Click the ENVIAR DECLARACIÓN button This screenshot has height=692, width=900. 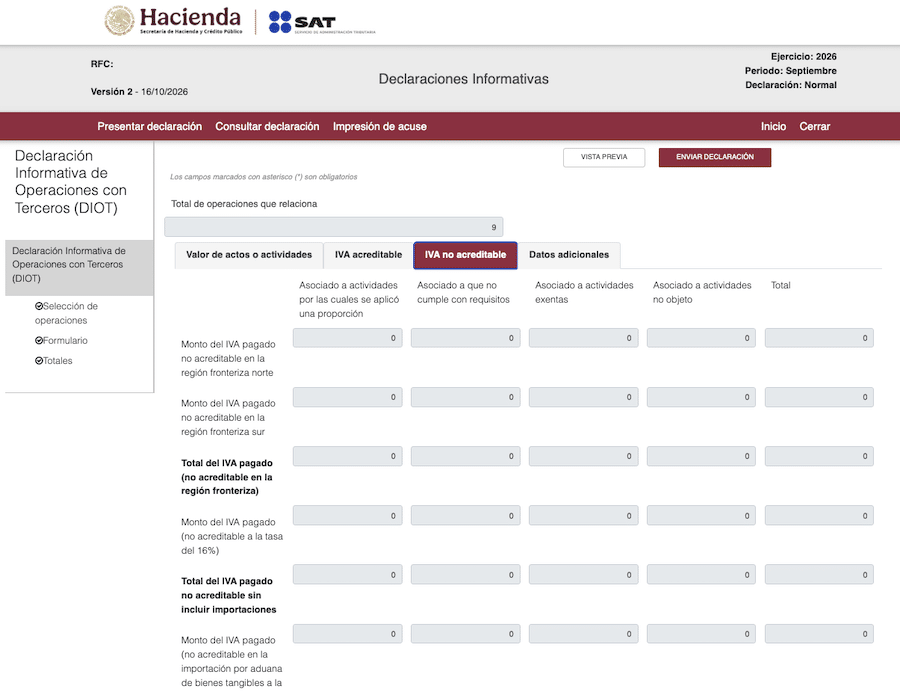pyautogui.click(x=715, y=157)
